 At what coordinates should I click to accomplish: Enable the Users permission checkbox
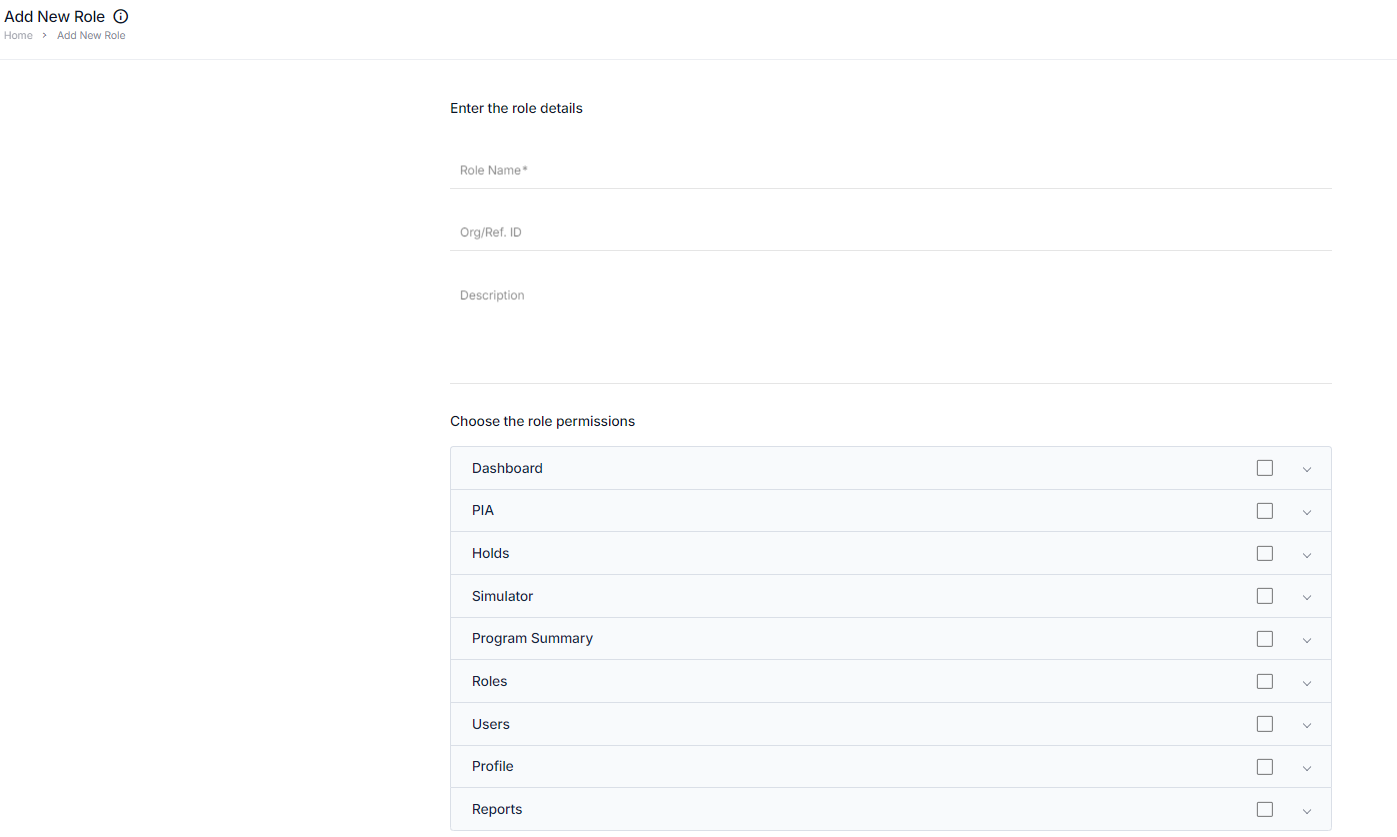pyautogui.click(x=1265, y=724)
